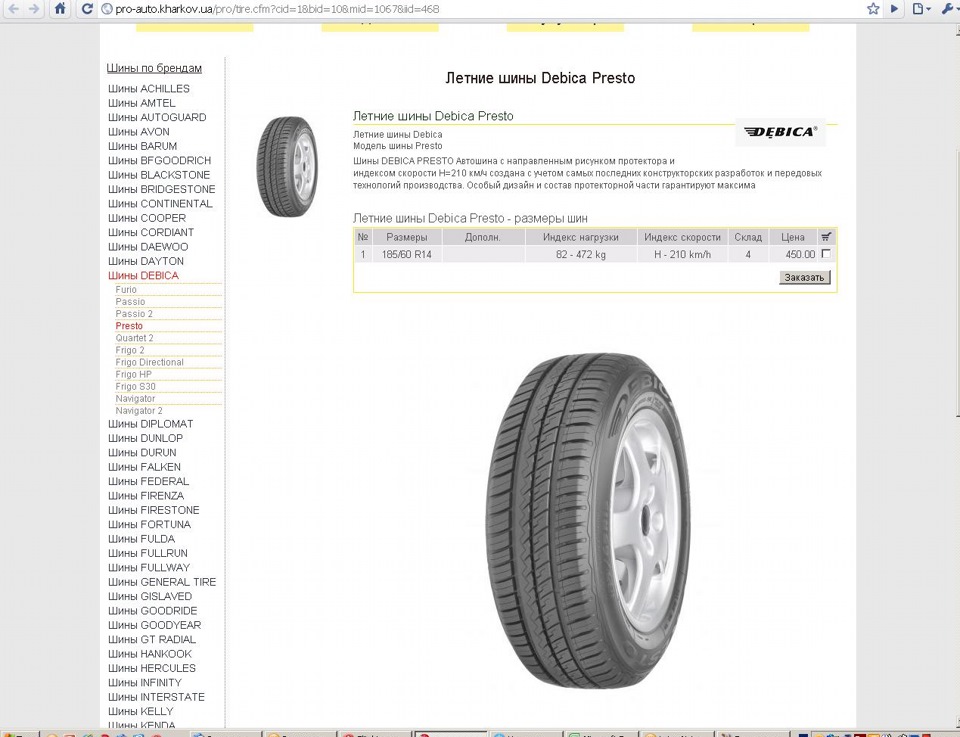Select the Passio model submenu item
Viewport: 960px width, 737px height.
(130, 302)
